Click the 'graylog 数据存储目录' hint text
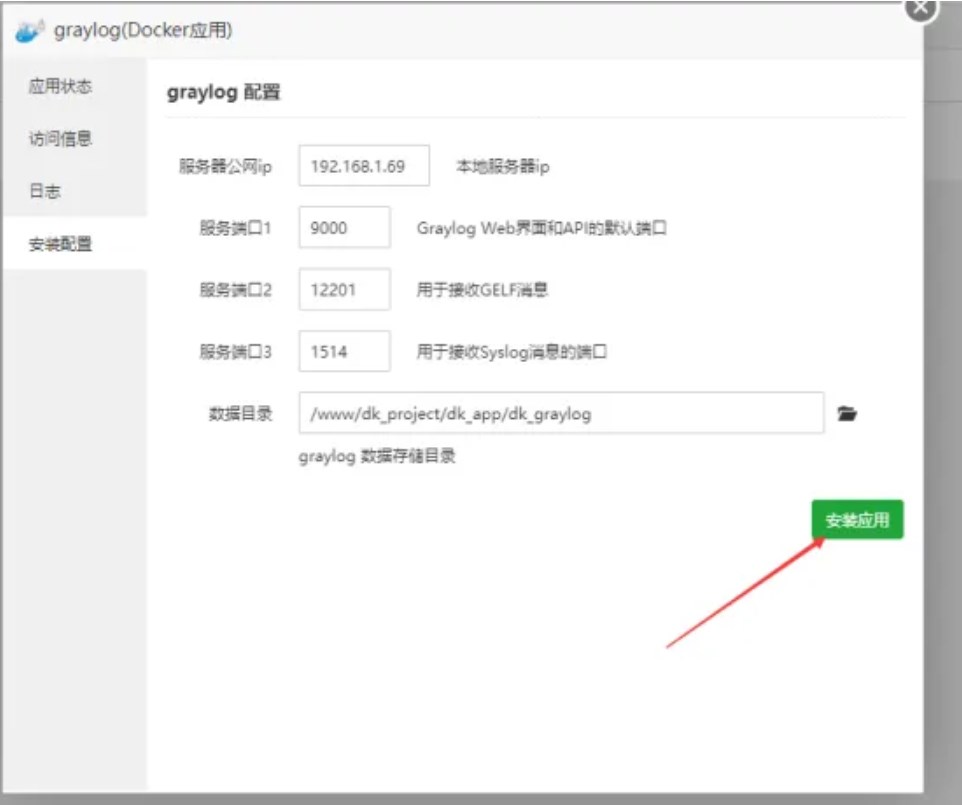 pos(377,457)
